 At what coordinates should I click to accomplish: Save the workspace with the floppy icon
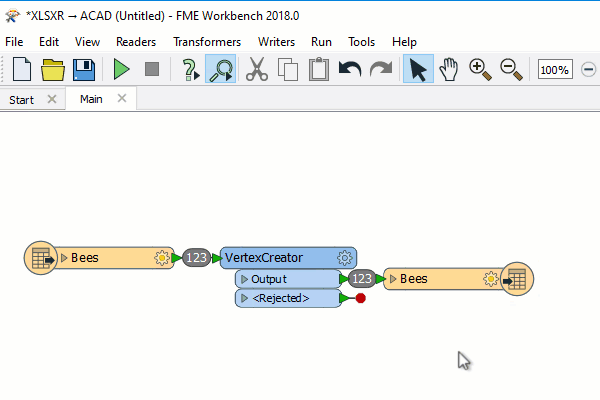tap(84, 69)
